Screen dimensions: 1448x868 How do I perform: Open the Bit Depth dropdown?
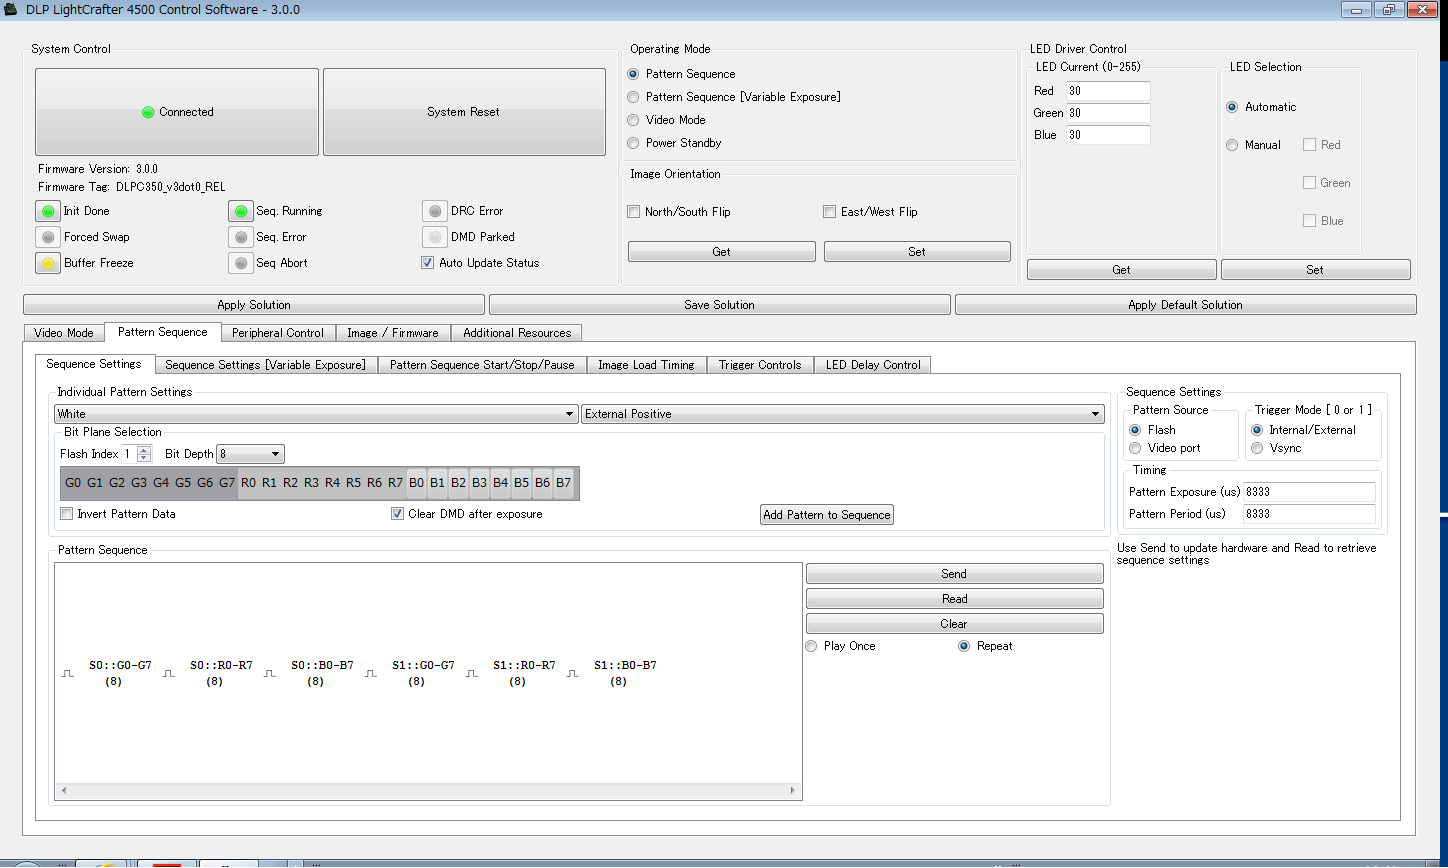[250, 454]
